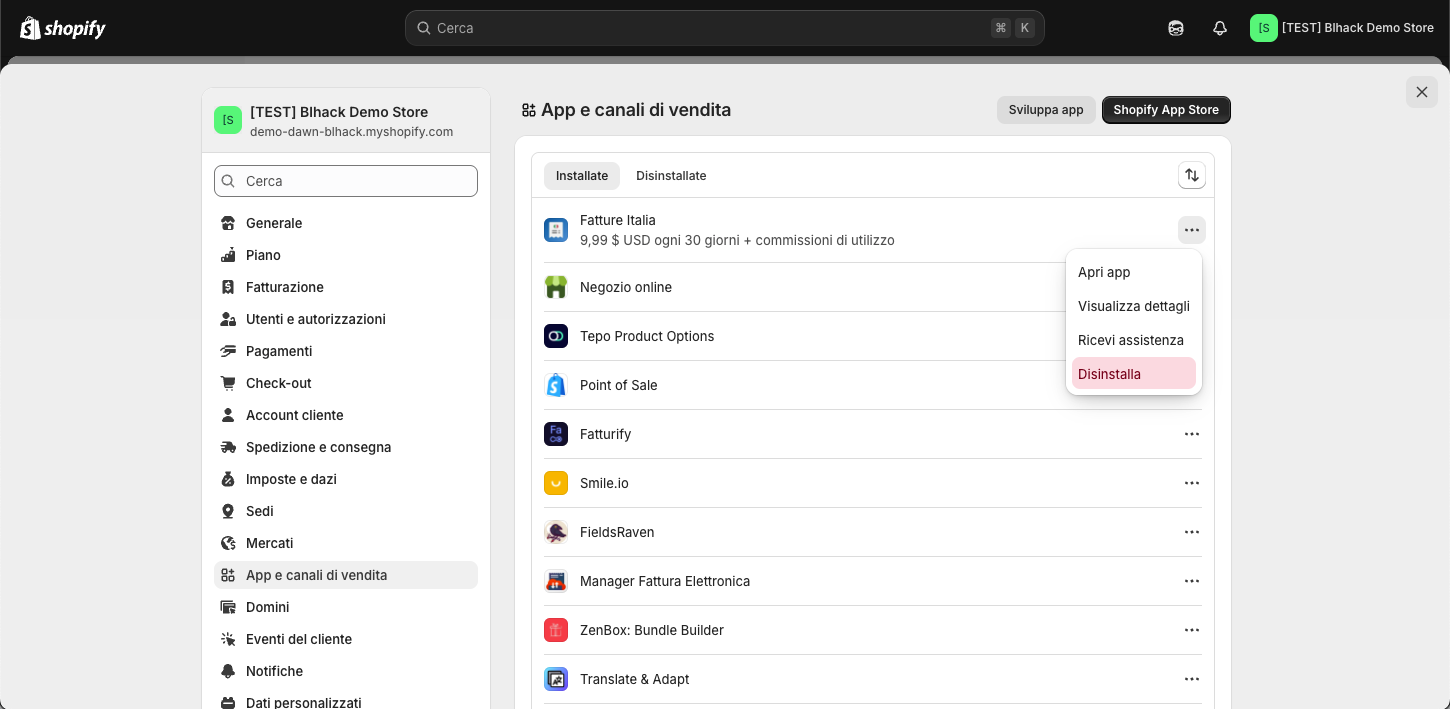Click the Fatture Italia app name

tap(618, 220)
